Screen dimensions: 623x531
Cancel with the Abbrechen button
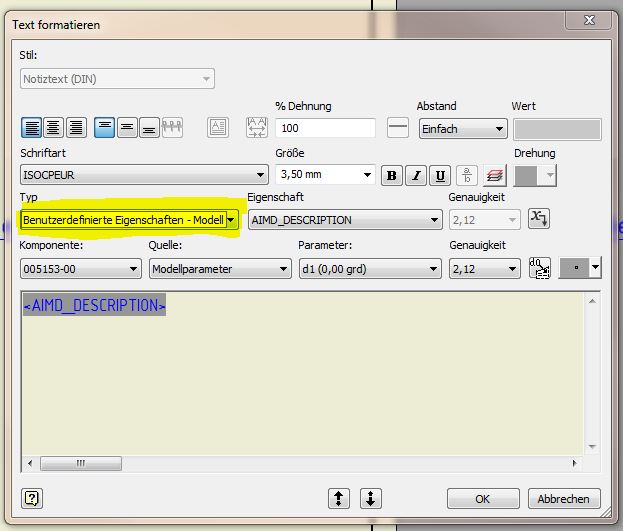pyautogui.click(x=564, y=498)
